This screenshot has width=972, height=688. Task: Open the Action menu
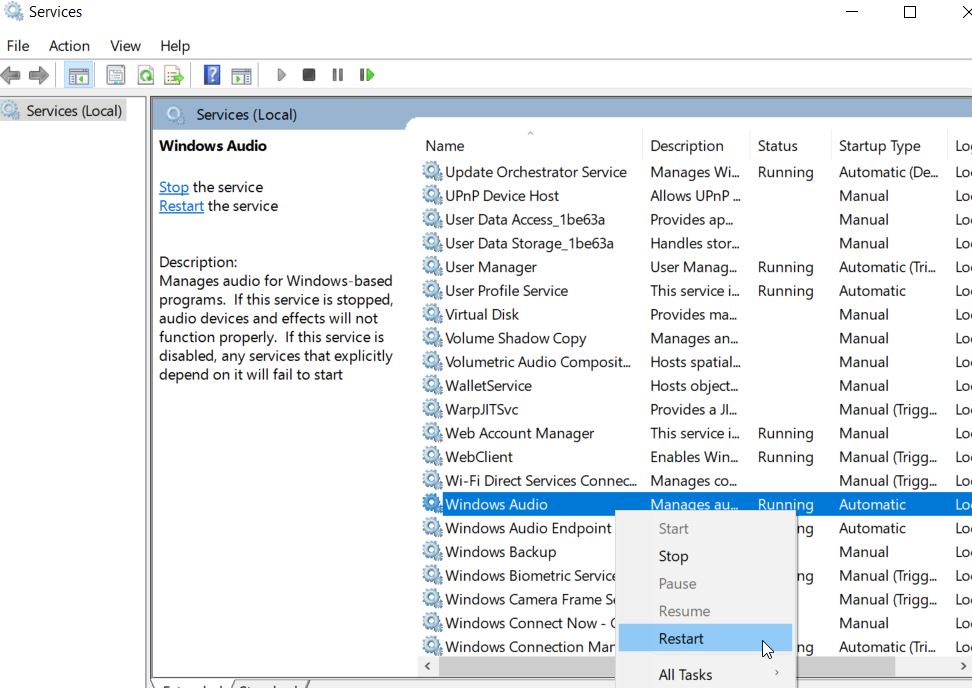[x=69, y=46]
